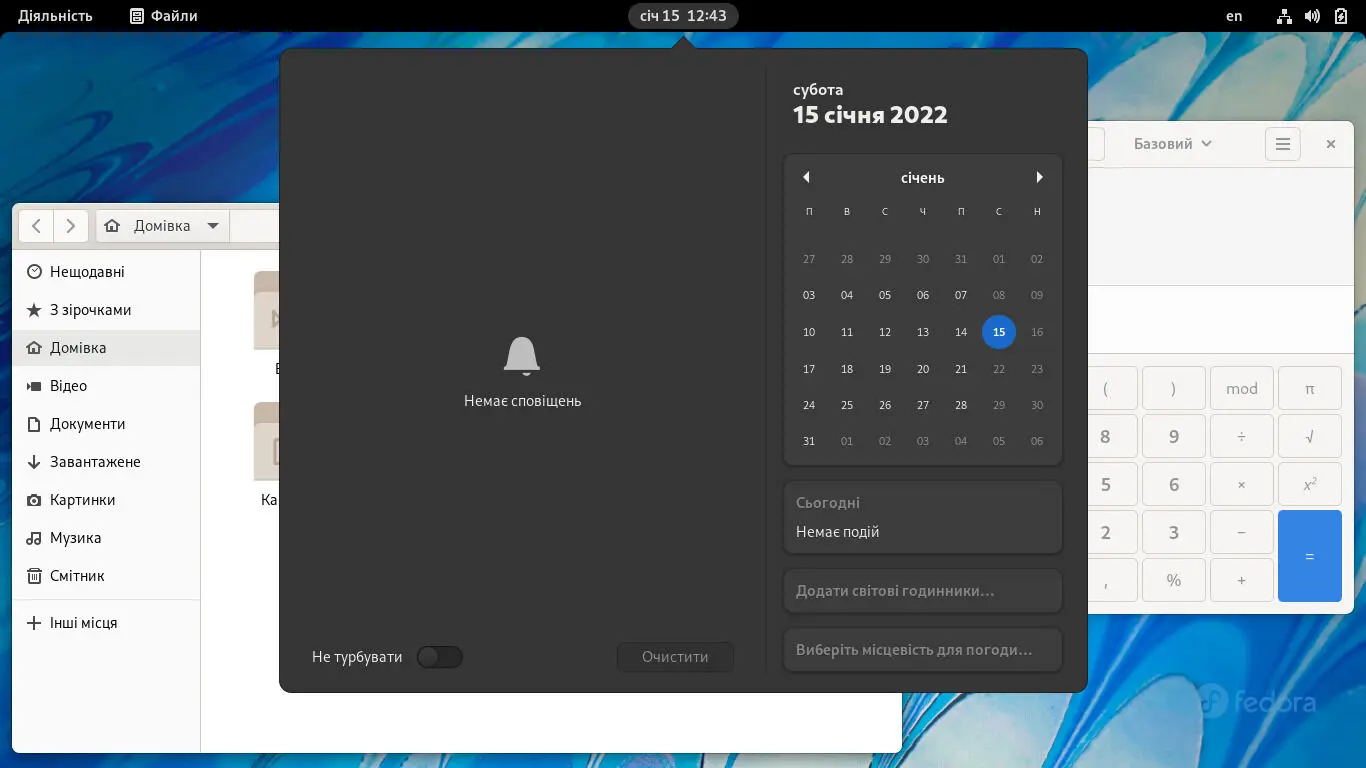Click the network status icon in top bar
The height and width of the screenshot is (768, 1366).
[x=1285, y=16]
